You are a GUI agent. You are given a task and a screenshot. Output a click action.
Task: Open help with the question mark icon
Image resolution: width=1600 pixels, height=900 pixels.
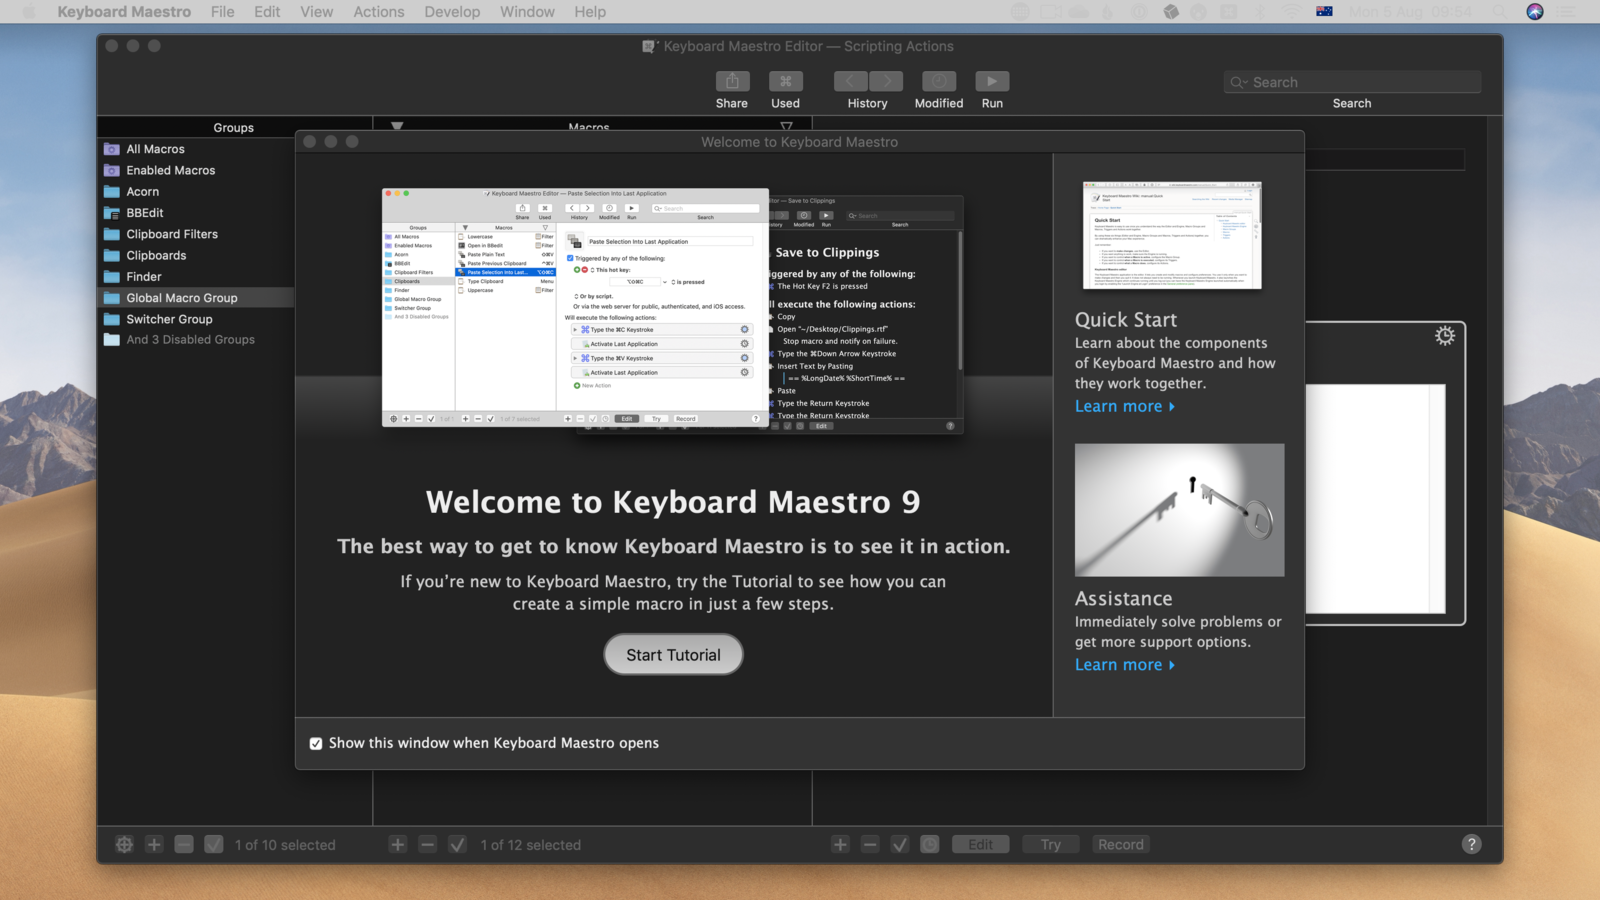click(x=1471, y=844)
